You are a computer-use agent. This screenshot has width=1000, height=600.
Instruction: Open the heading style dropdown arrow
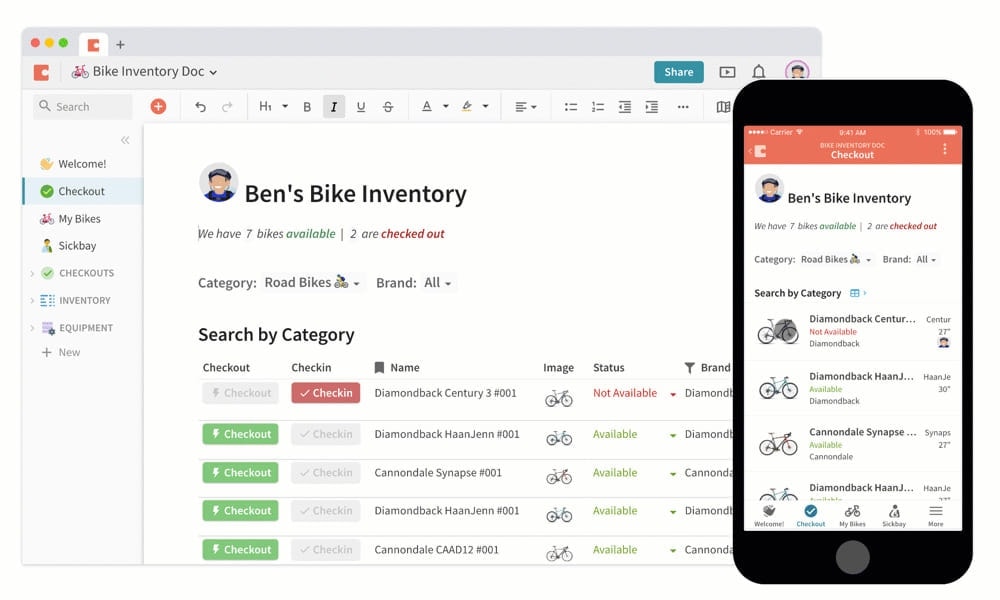[x=285, y=106]
